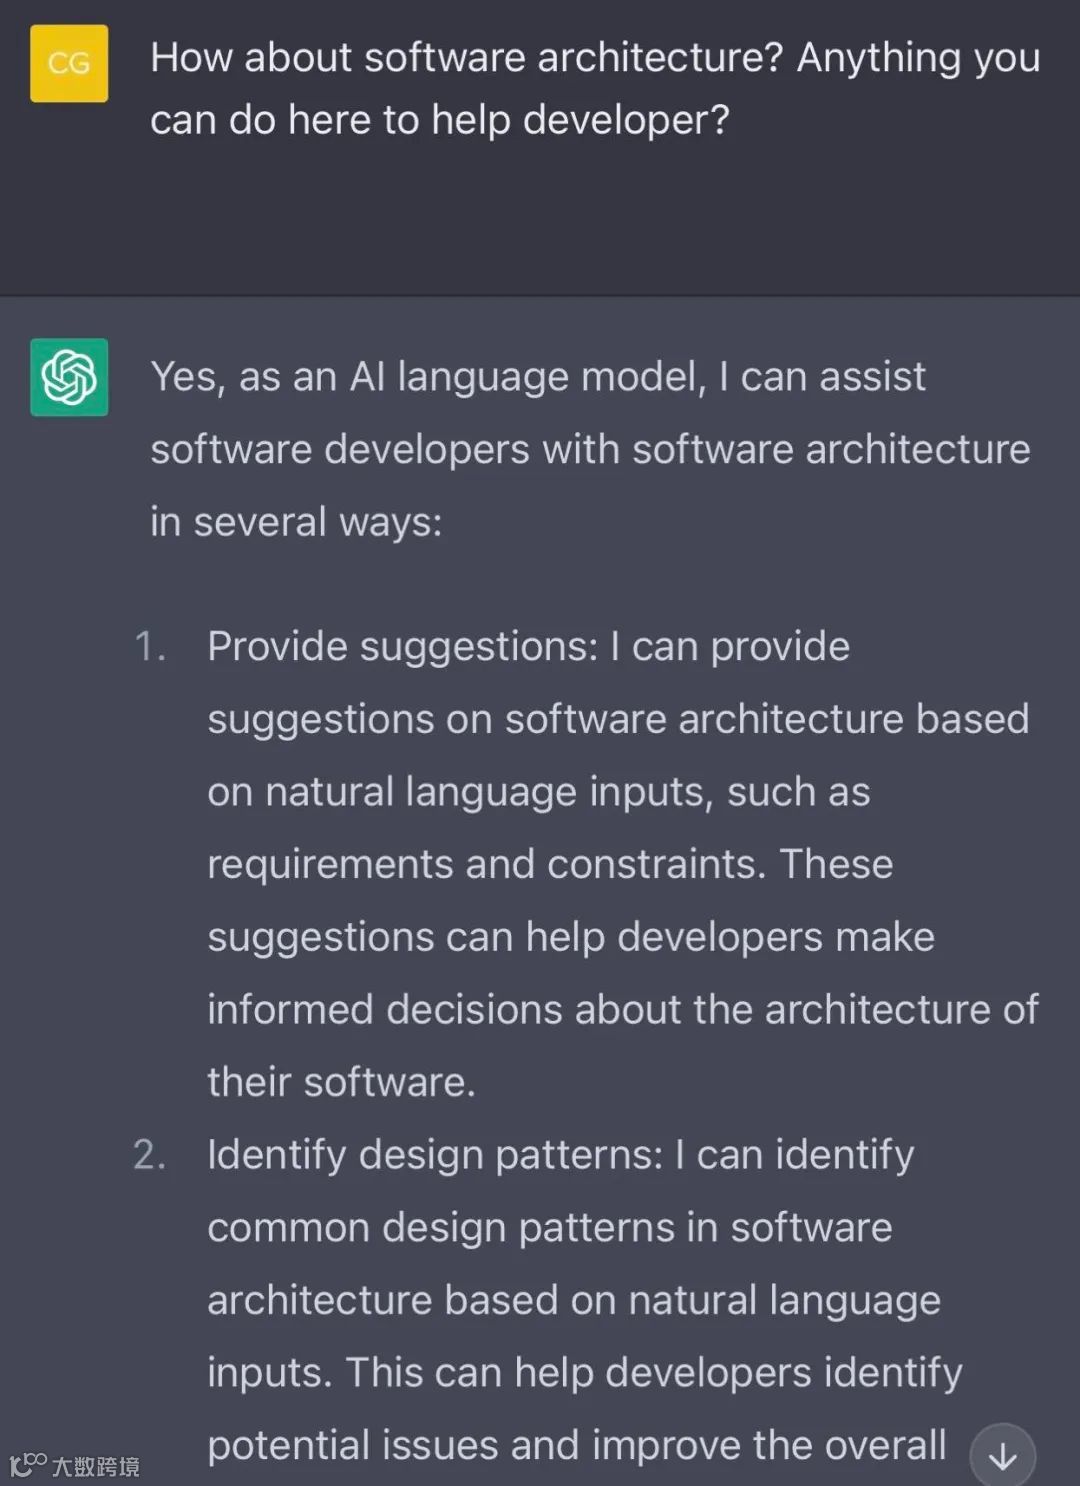Image resolution: width=1080 pixels, height=1486 pixels.
Task: Click the line 'potential issues and improve the overall'
Action: pos(576,1446)
